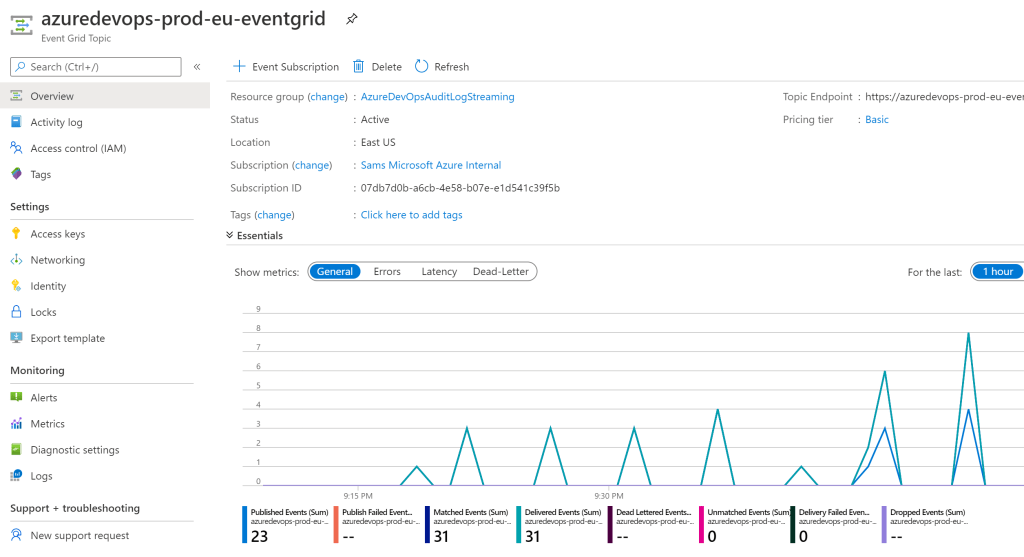This screenshot has height=557, width=1024.
Task: Click the Locks padlock icon
Action: coord(16,312)
